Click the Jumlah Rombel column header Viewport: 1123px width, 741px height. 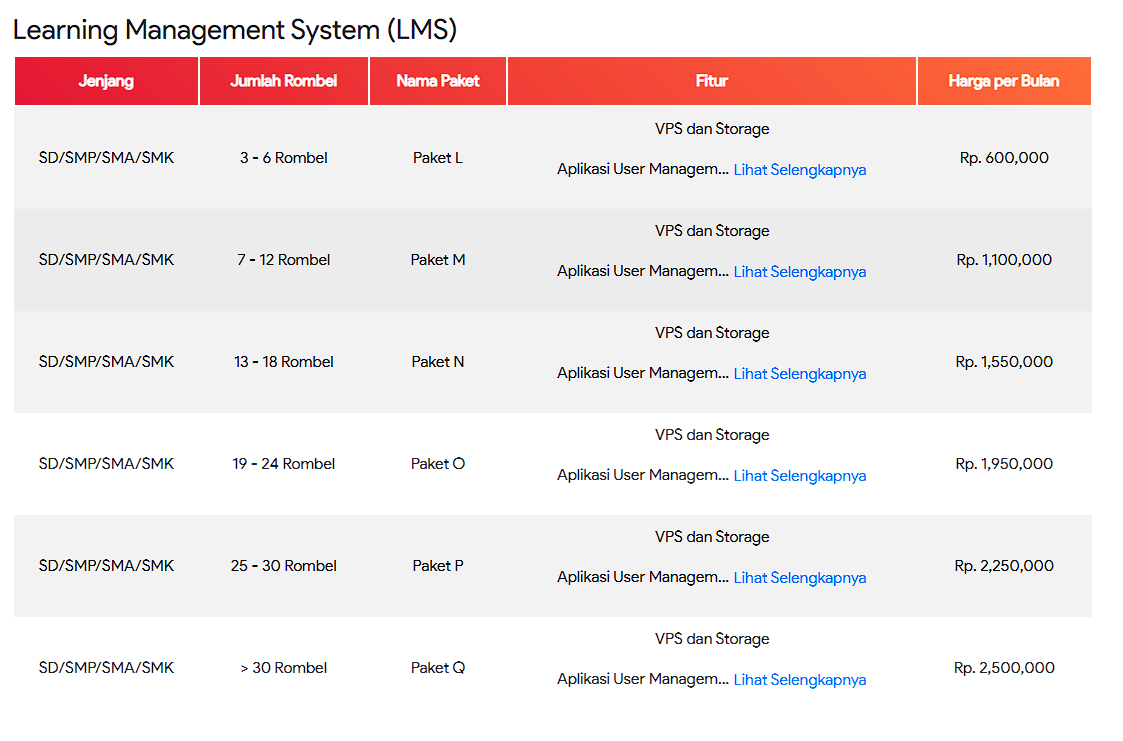(283, 81)
